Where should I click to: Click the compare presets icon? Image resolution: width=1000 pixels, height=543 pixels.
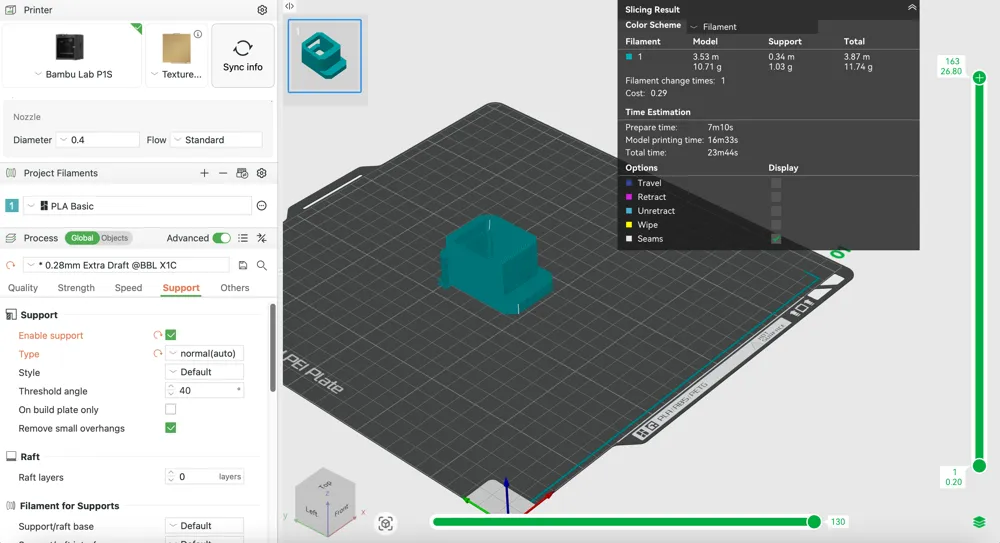[x=261, y=238]
